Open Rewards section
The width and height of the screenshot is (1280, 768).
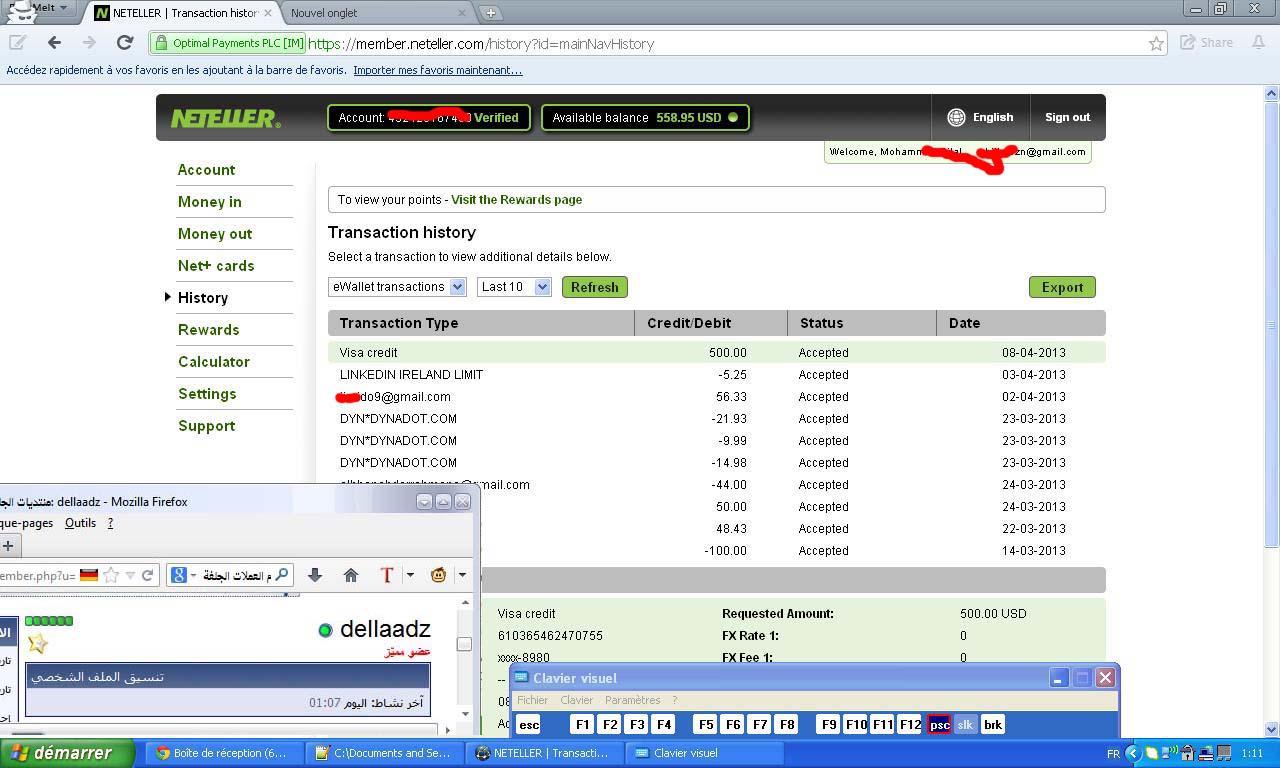pos(208,330)
